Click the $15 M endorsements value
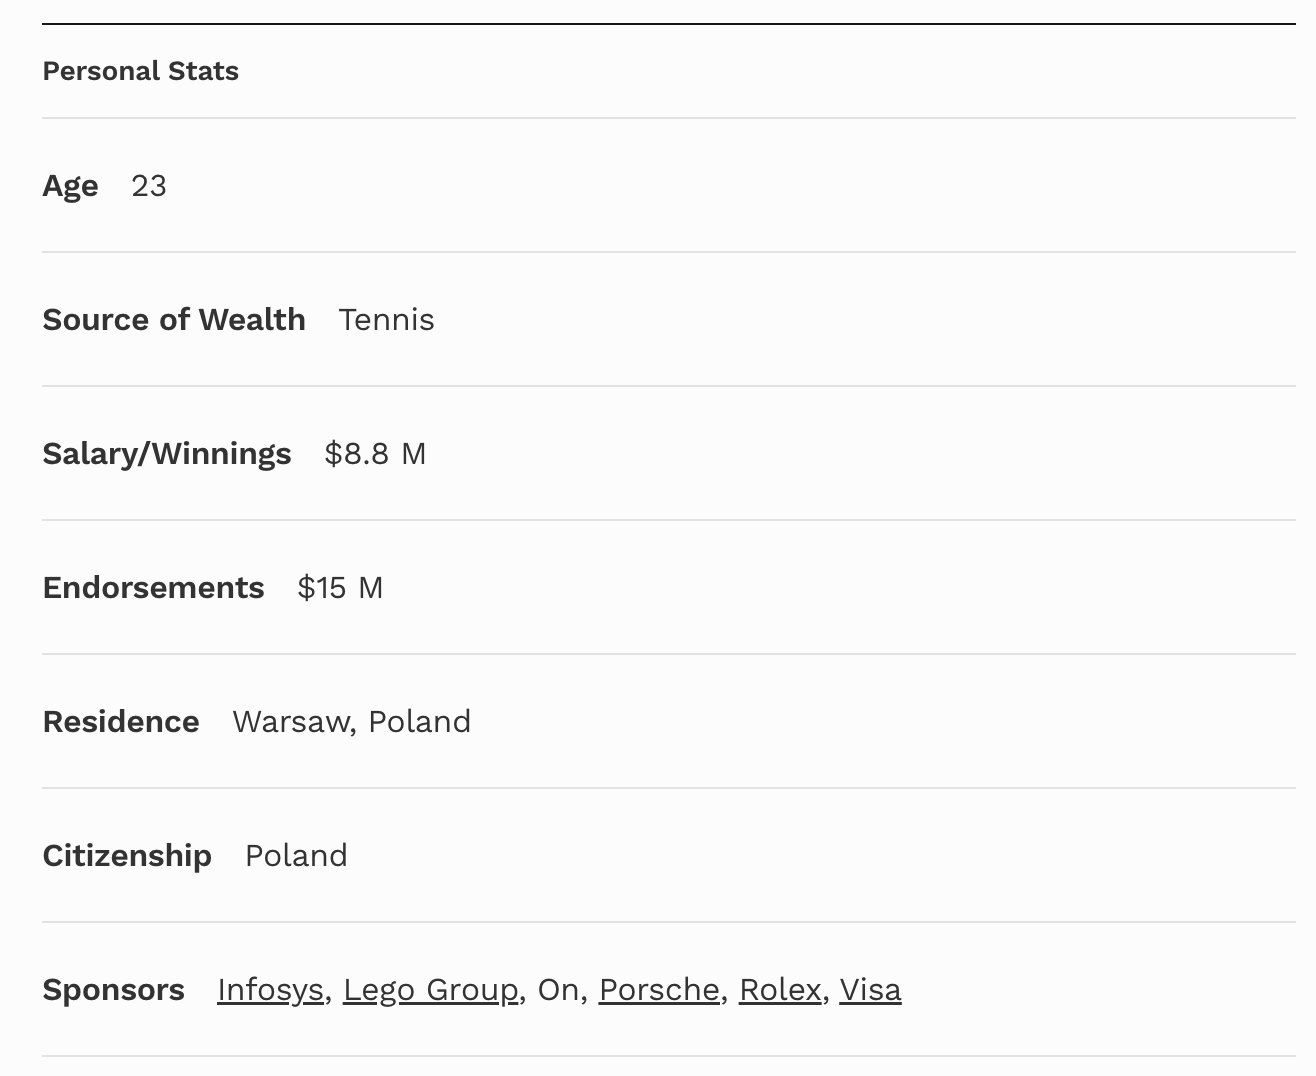This screenshot has width=1316, height=1076. pos(340,588)
